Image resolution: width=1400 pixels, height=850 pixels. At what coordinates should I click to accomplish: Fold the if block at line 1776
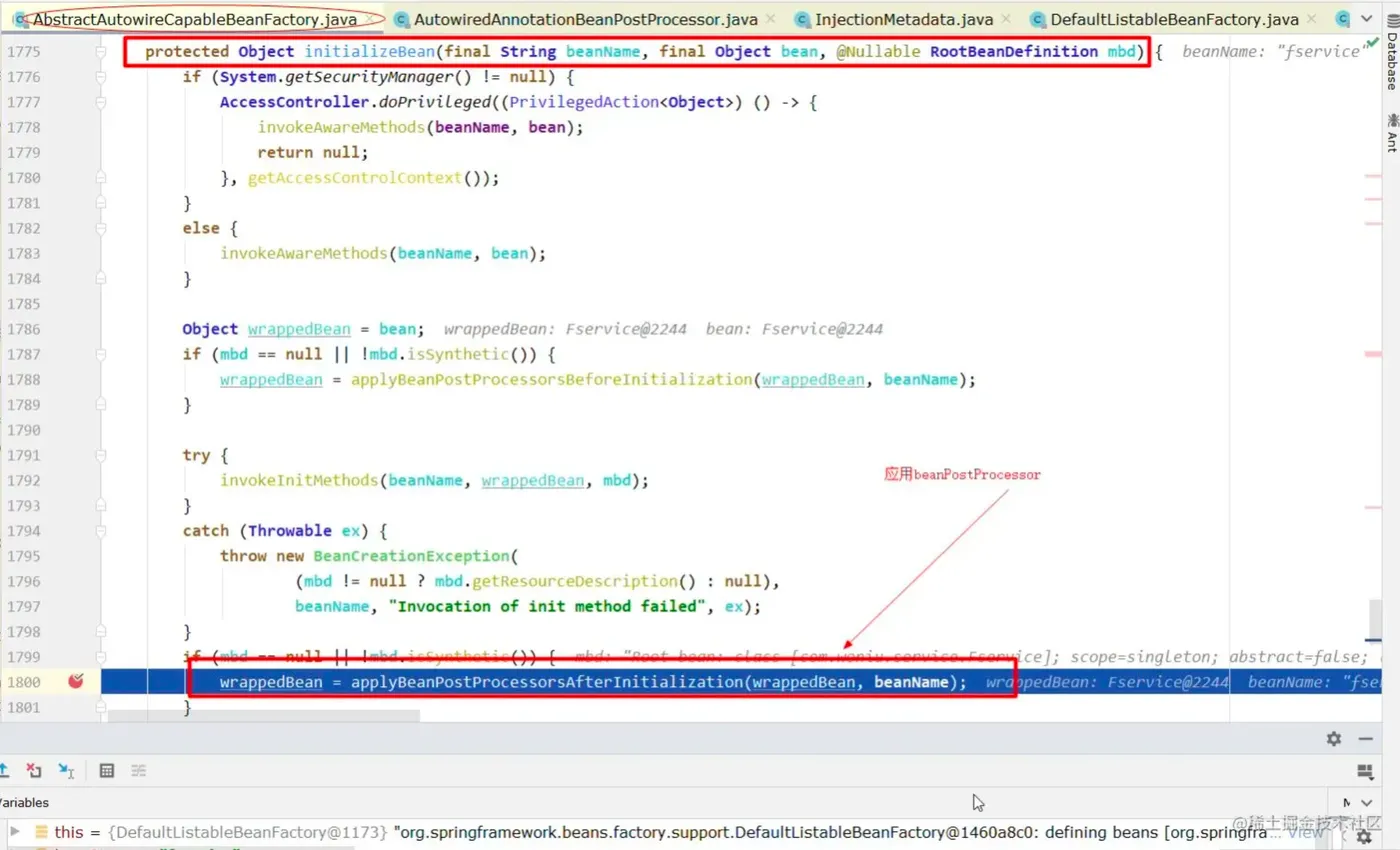tap(101, 76)
